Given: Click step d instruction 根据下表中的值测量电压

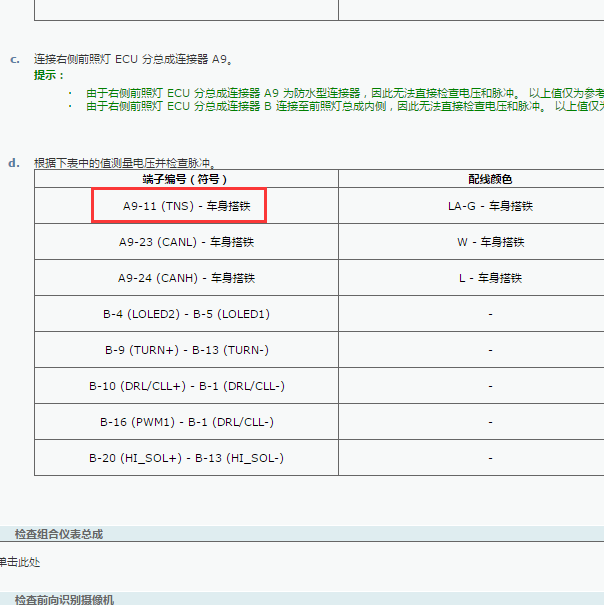Looking at the screenshot, I should (x=124, y=163).
